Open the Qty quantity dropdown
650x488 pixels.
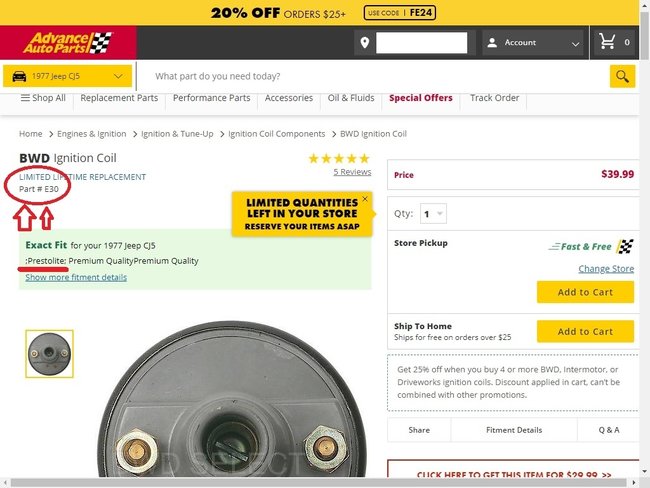coord(433,214)
